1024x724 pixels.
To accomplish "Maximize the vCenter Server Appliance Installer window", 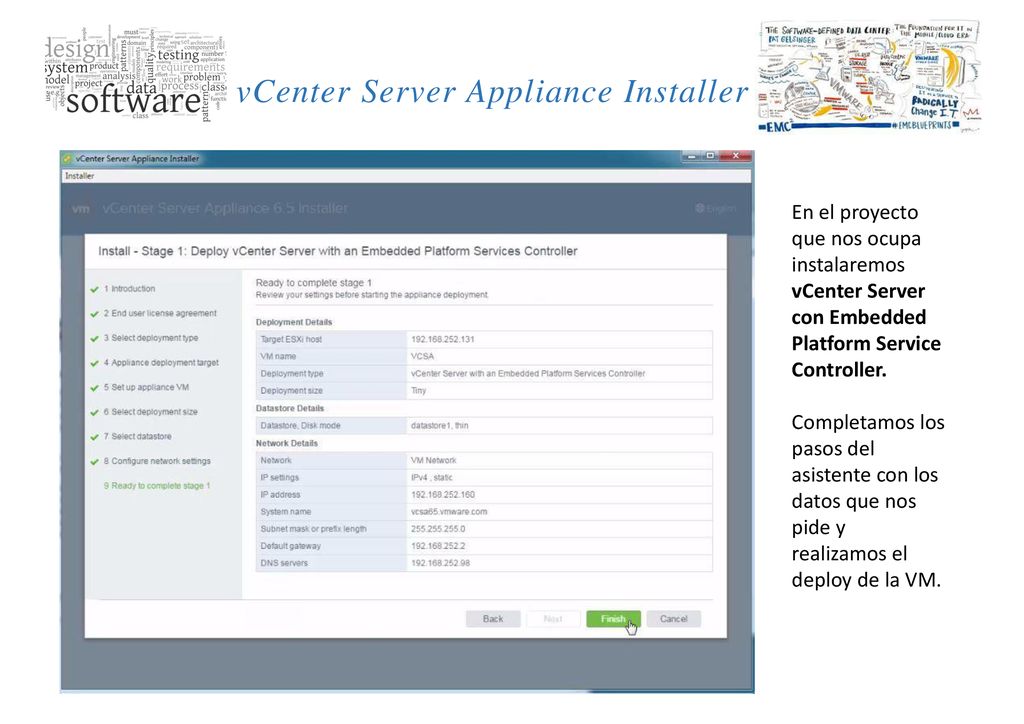I will click(x=711, y=156).
